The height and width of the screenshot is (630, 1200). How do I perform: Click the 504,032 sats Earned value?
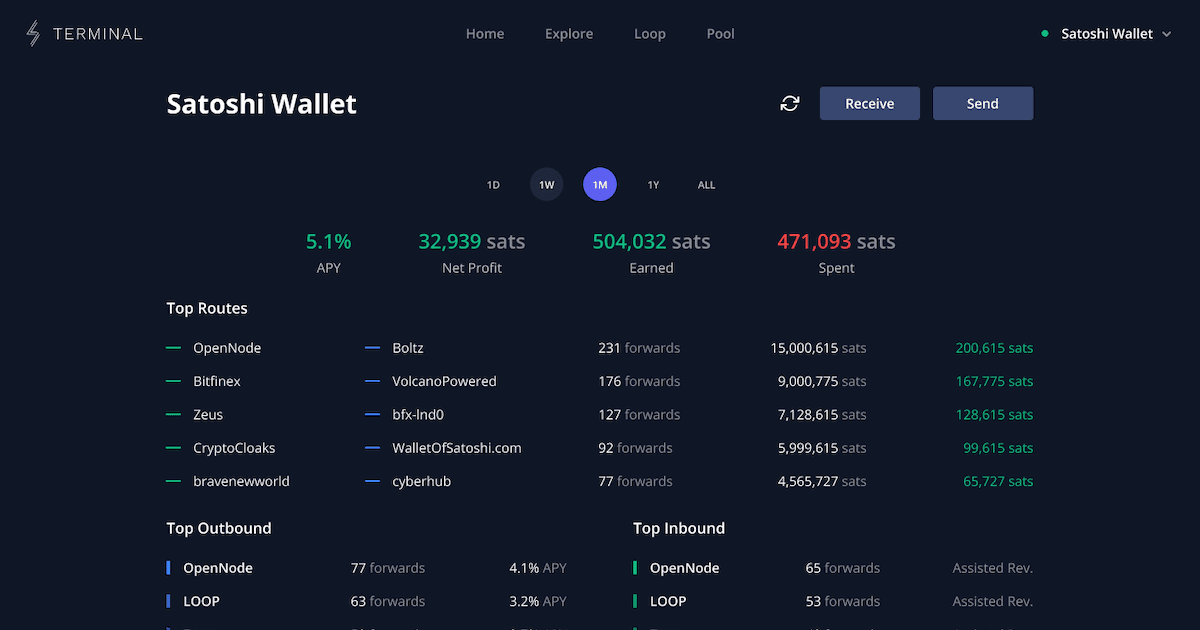click(x=652, y=242)
